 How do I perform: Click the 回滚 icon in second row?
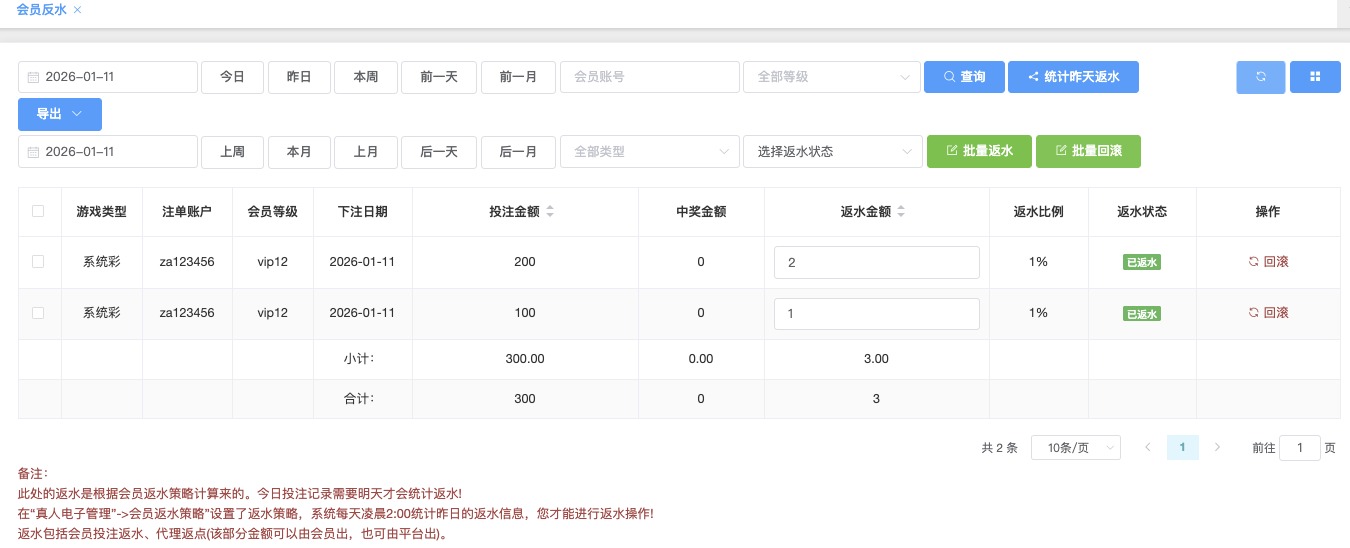click(x=1253, y=313)
